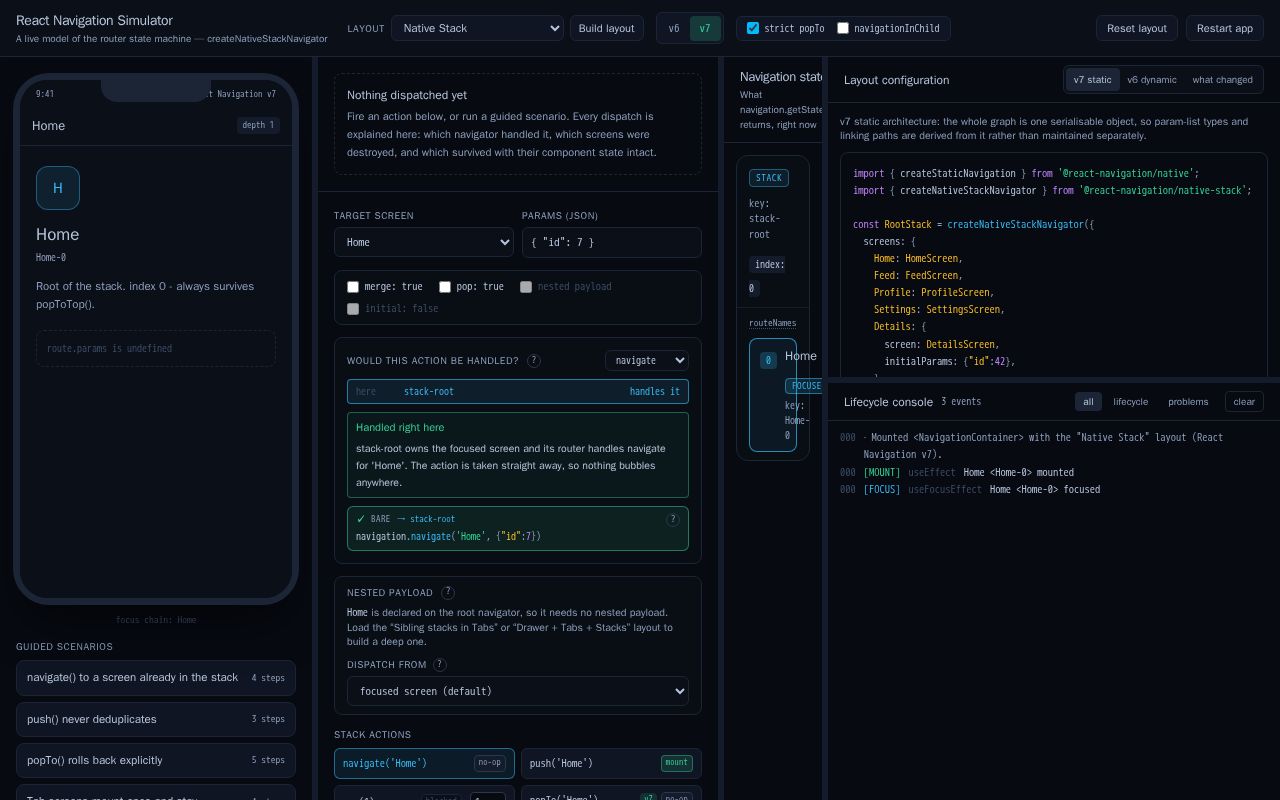Run the 'popTo() rolls back explicitly' scenario
Viewport: 1280px width, 800px height.
pos(156,760)
